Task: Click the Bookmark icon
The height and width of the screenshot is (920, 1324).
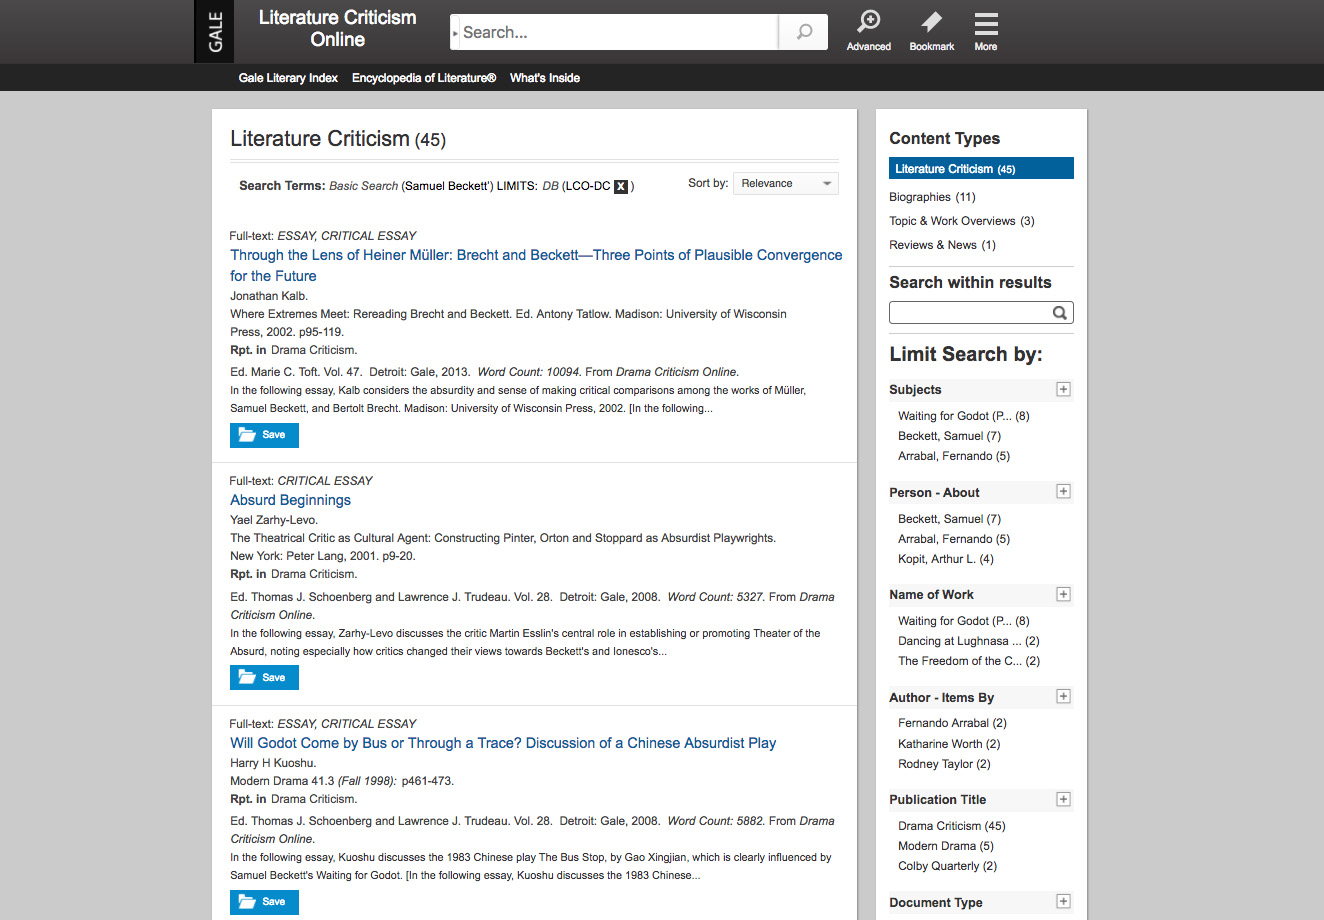Action: pos(931,31)
